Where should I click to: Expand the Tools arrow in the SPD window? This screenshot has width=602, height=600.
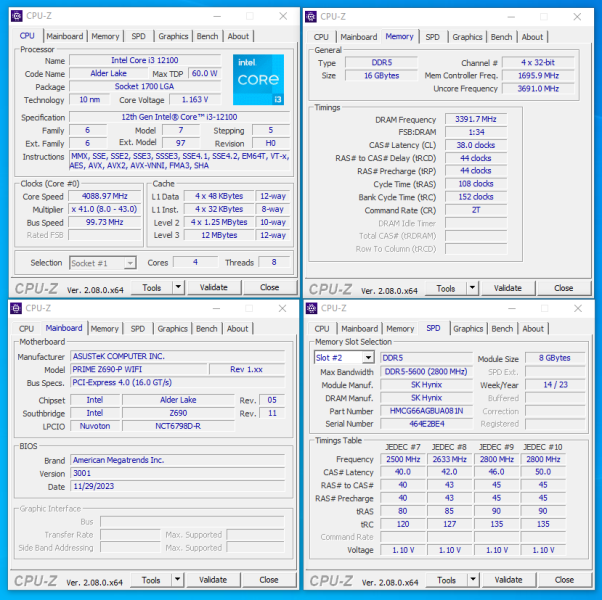(472, 580)
